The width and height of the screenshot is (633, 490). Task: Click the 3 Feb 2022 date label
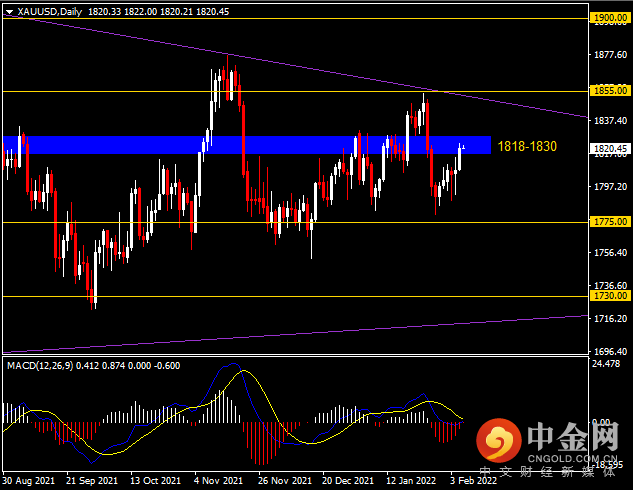coord(474,481)
